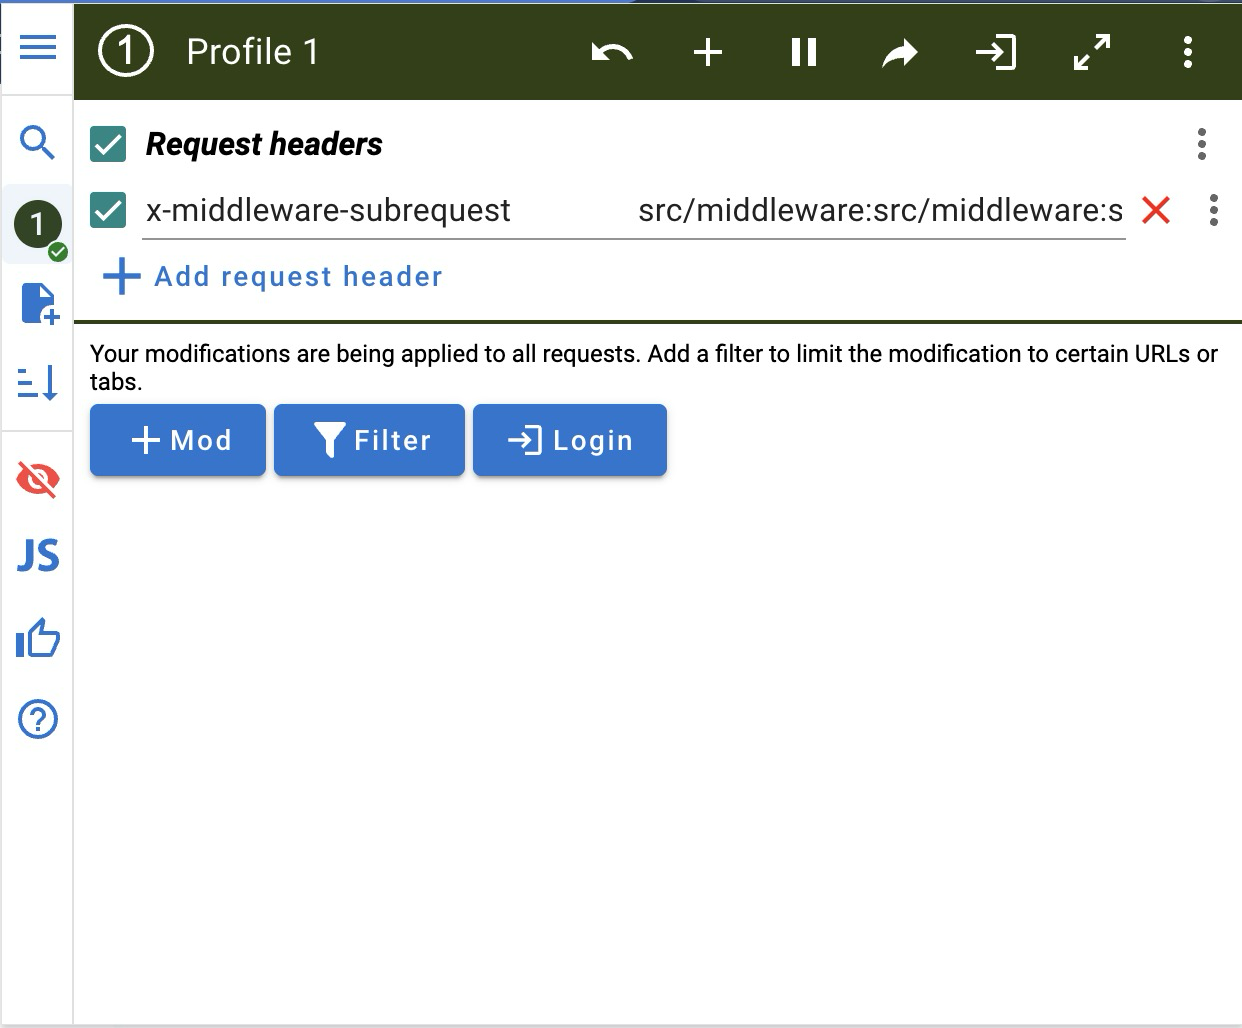The height and width of the screenshot is (1028, 1242).
Task: Select profile 1 in the sidebar
Action: [x=38, y=224]
